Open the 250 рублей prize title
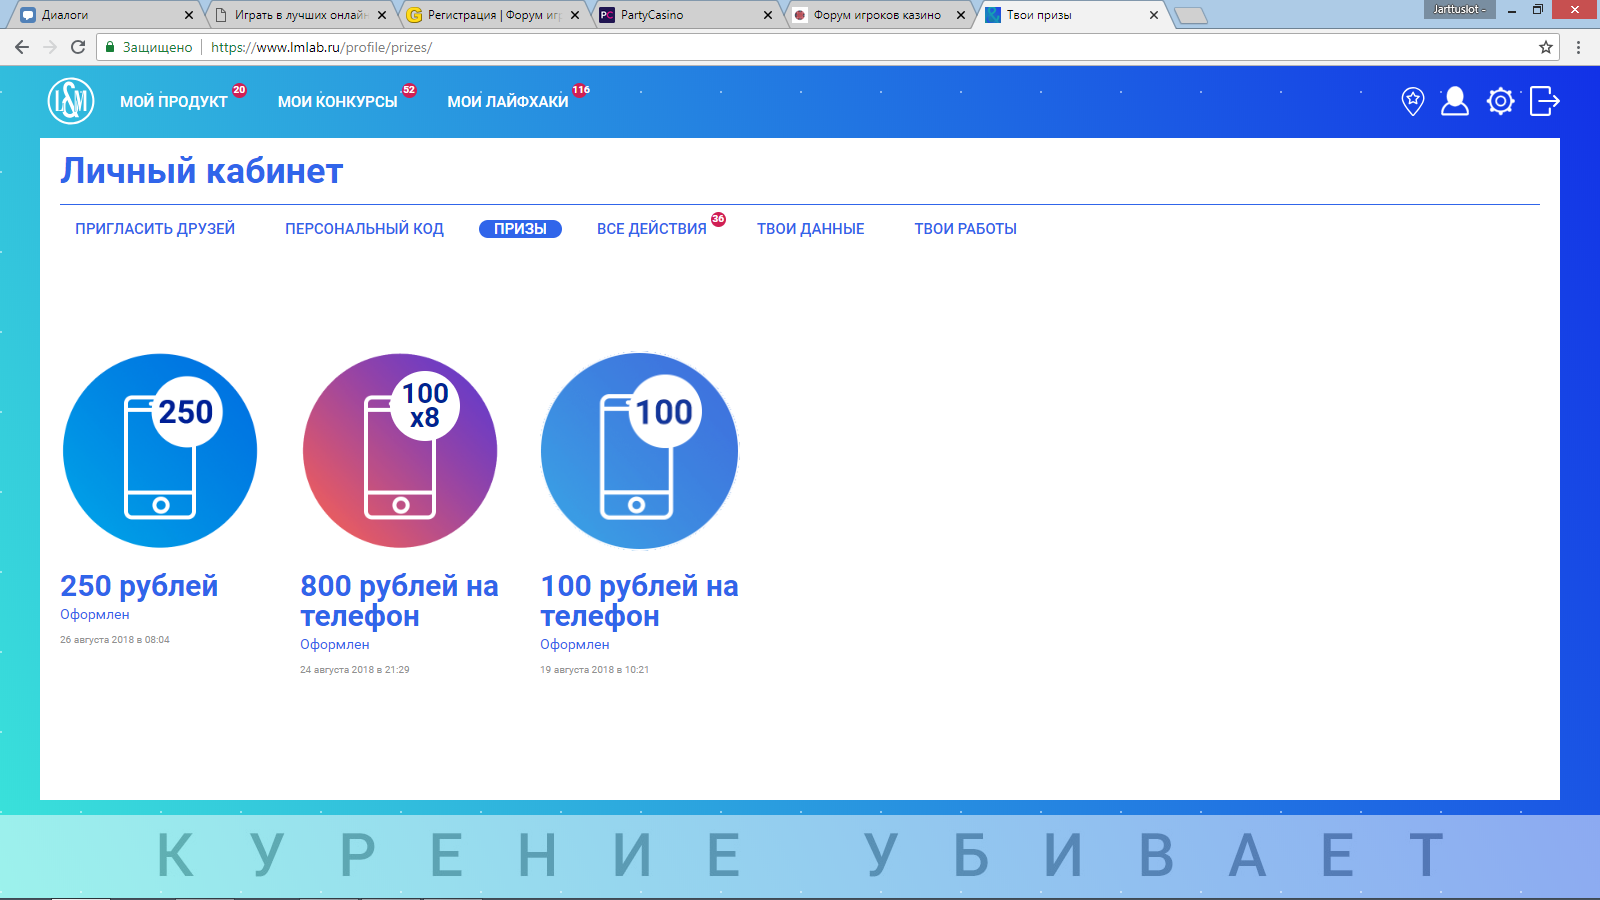The height and width of the screenshot is (900, 1600). click(139, 586)
